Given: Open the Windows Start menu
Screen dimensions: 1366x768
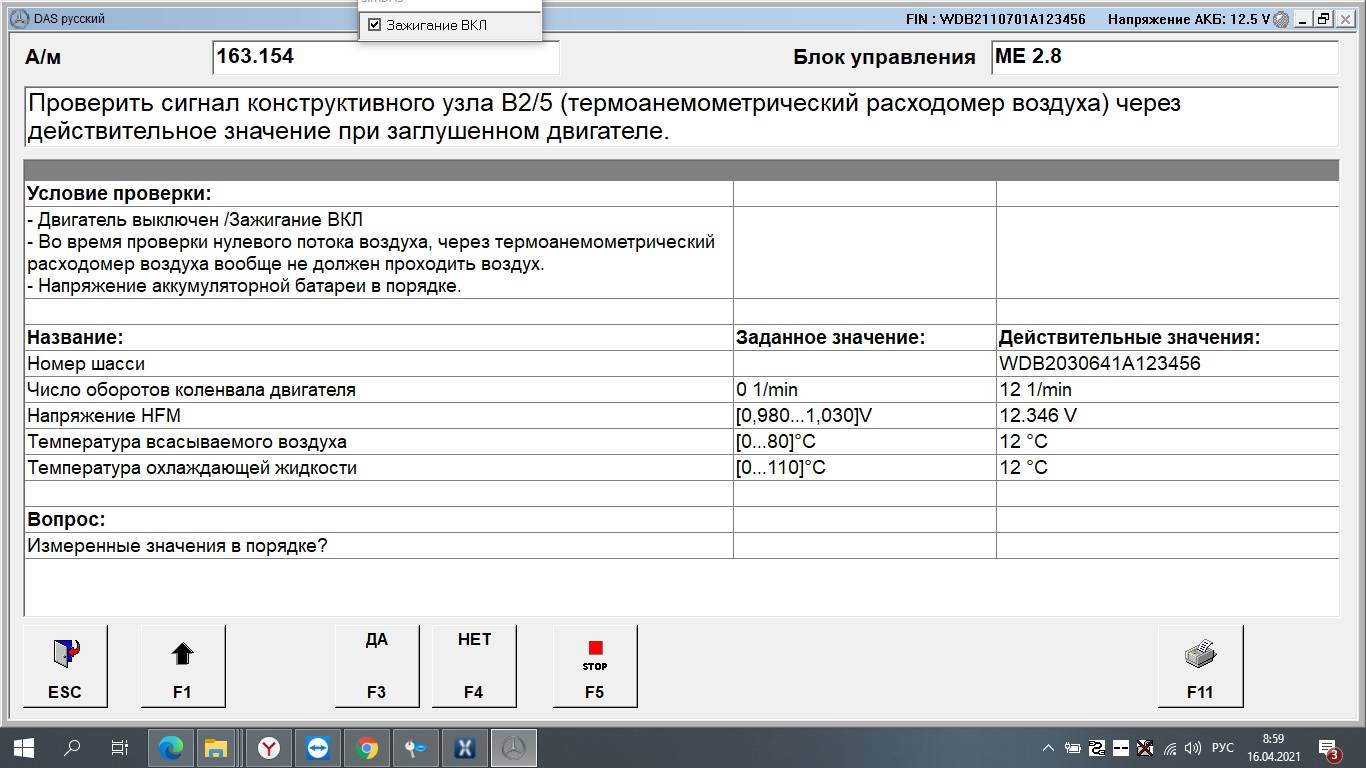Looking at the screenshot, I should [x=24, y=747].
